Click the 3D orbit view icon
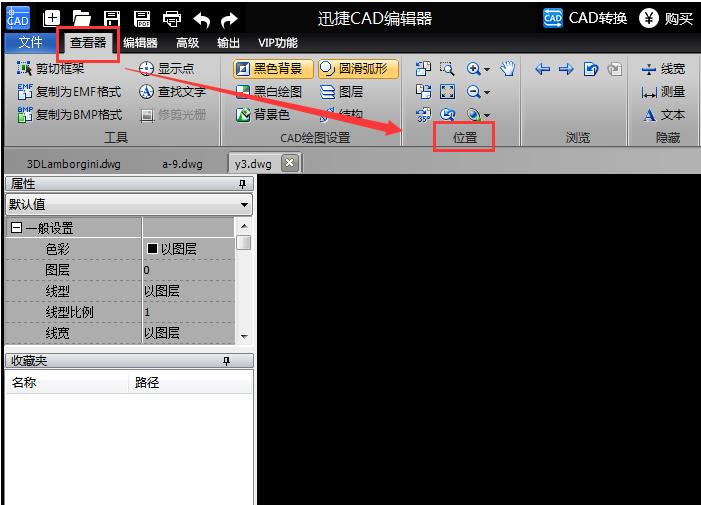Screen dimensions: 701x505 coord(473,115)
